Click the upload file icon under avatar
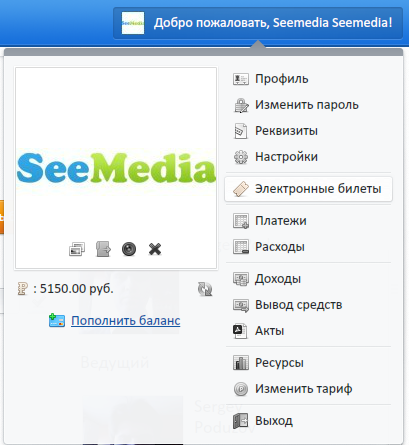Screen dimensions: 409x445 [x=103, y=249]
